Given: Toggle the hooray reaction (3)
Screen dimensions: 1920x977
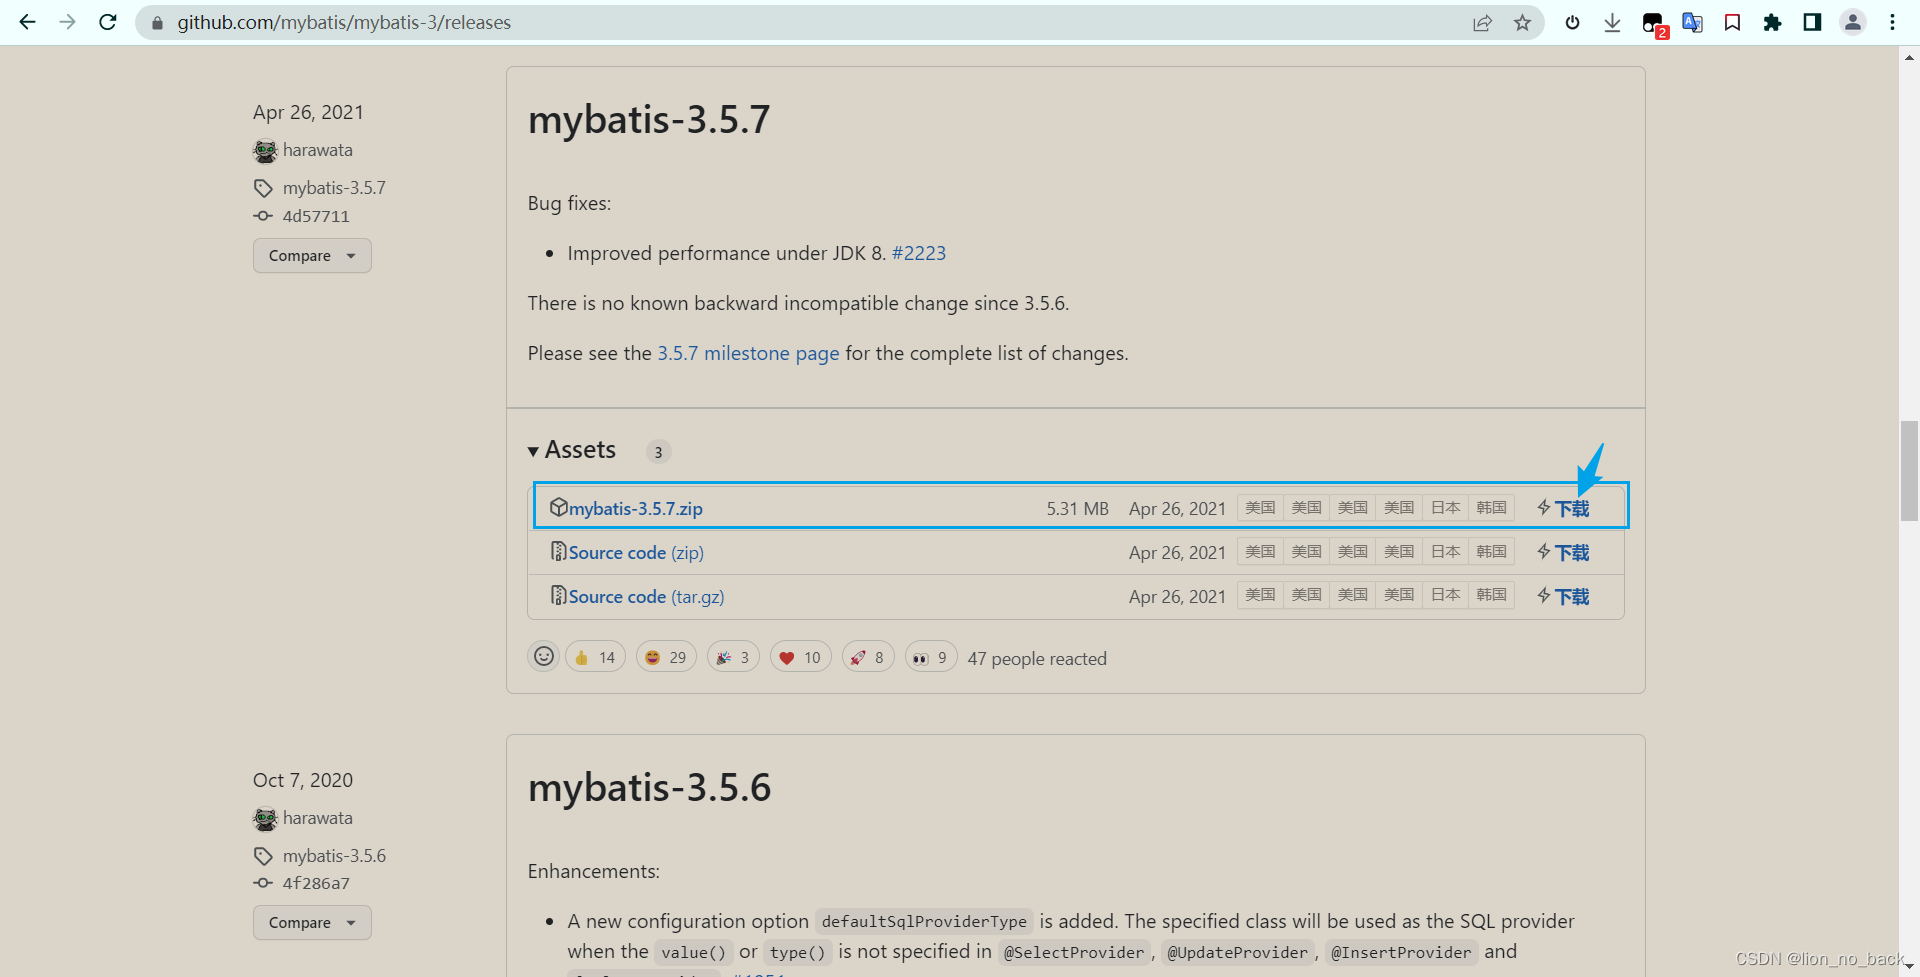Looking at the screenshot, I should 733,657.
